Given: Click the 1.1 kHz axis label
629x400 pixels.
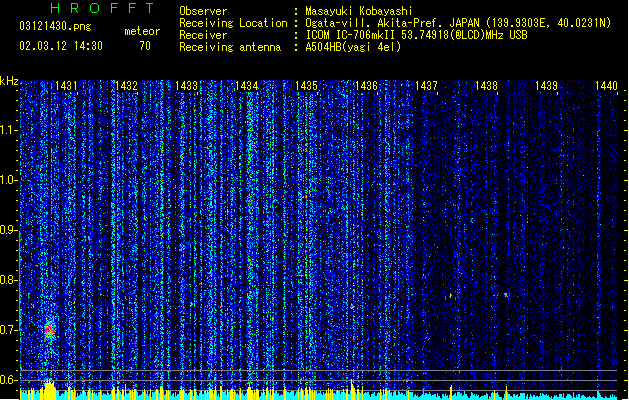Looking at the screenshot, I should tap(8, 130).
